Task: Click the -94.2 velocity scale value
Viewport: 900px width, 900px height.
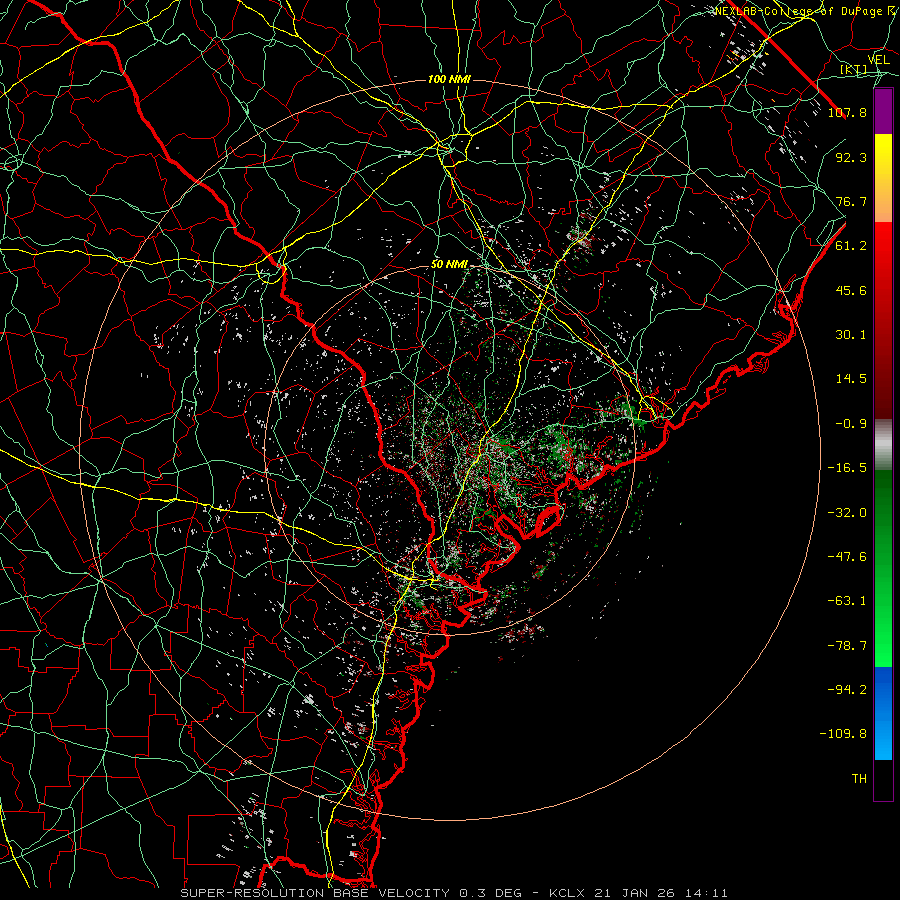Action: click(847, 690)
